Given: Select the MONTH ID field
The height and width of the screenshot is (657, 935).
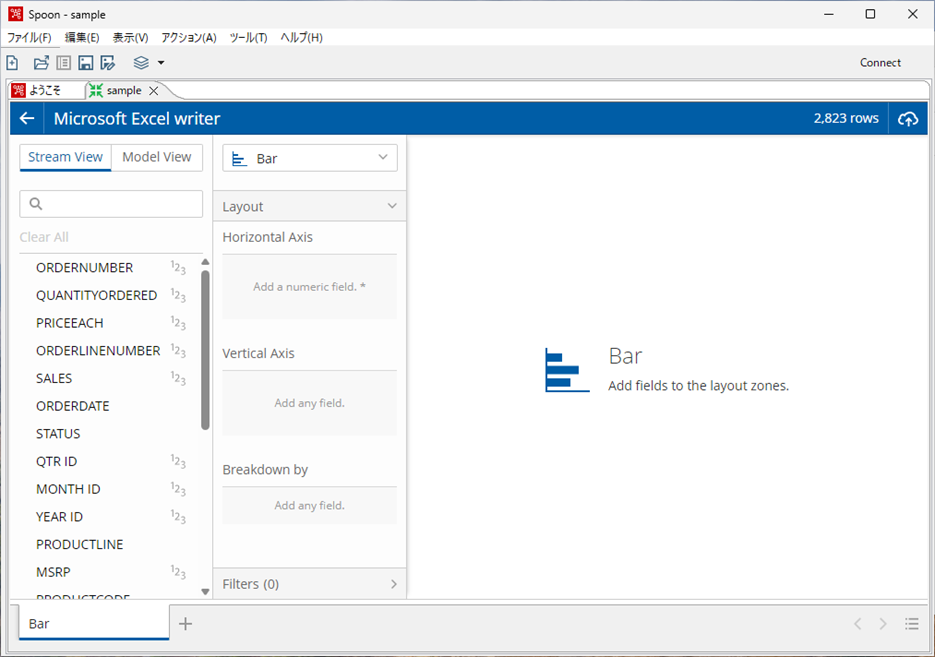Looking at the screenshot, I should pos(68,489).
